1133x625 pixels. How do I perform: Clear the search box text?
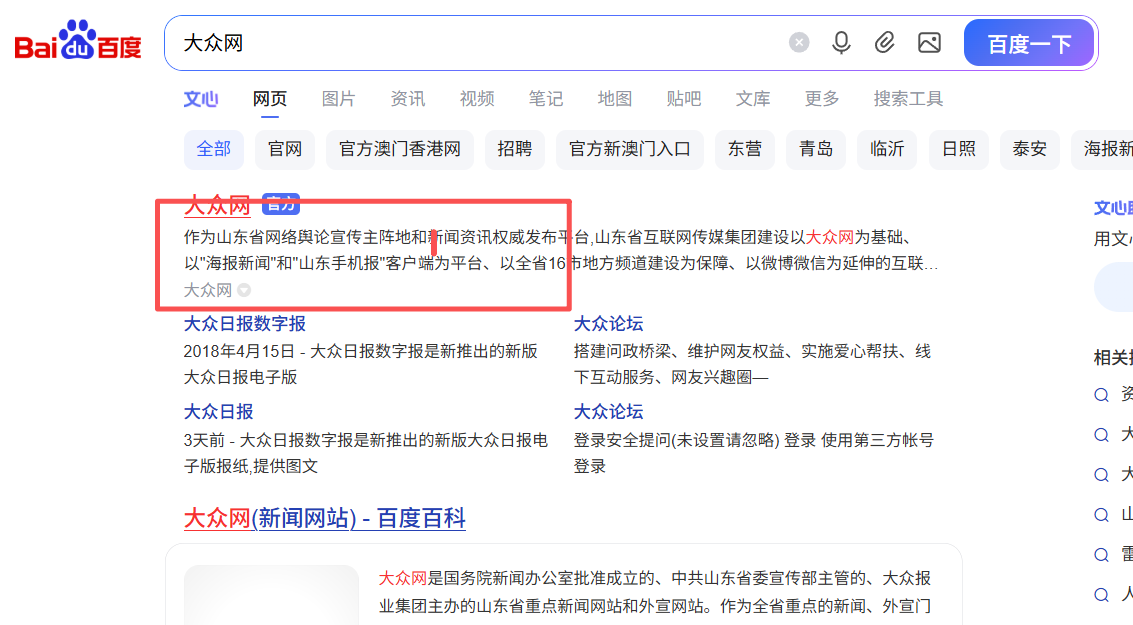(798, 43)
